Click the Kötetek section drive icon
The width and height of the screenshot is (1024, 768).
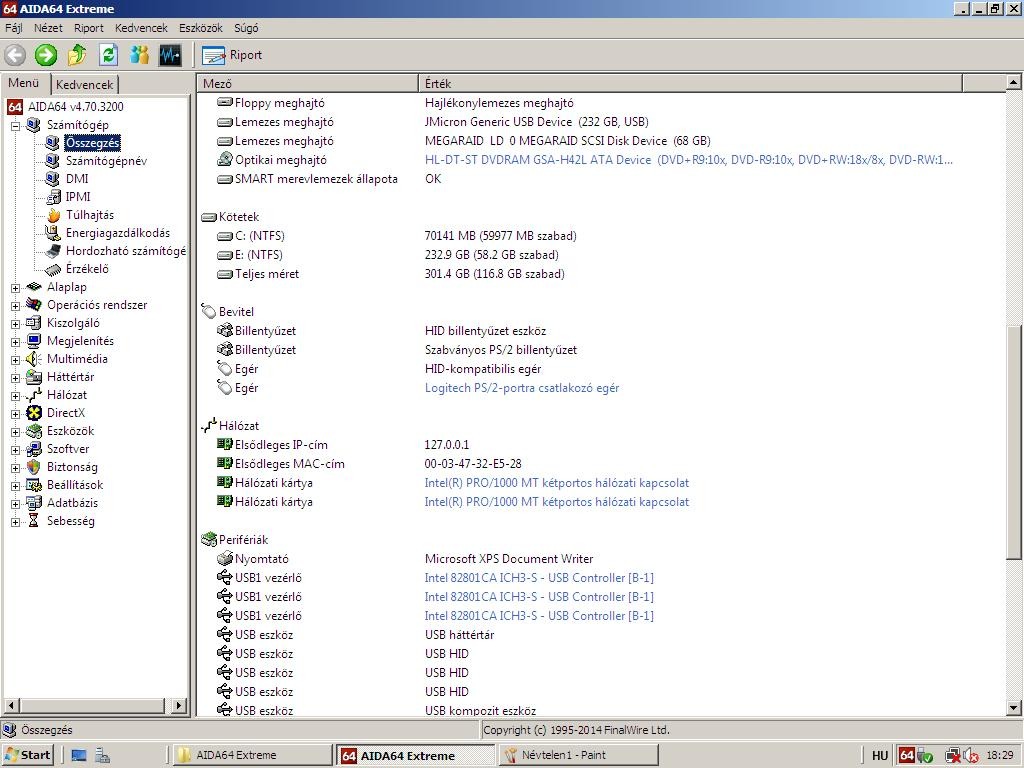point(209,217)
